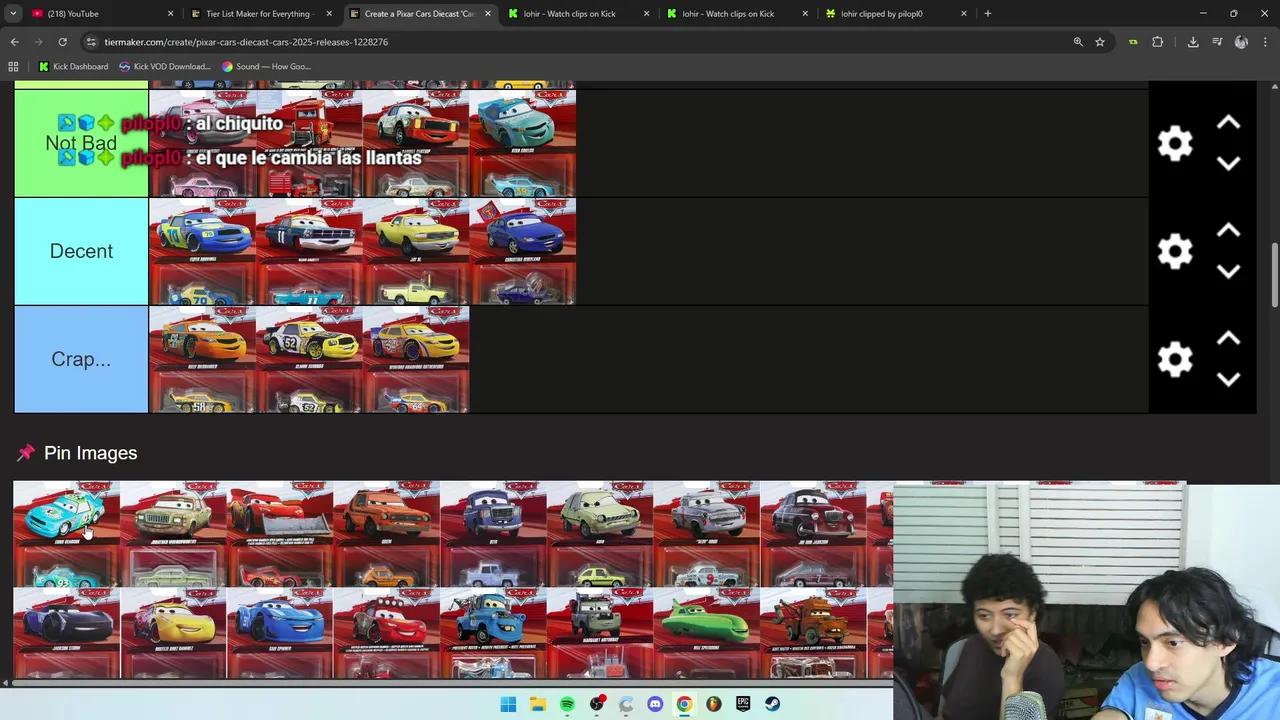Open settings gear for Crap... tier

pos(1175,359)
